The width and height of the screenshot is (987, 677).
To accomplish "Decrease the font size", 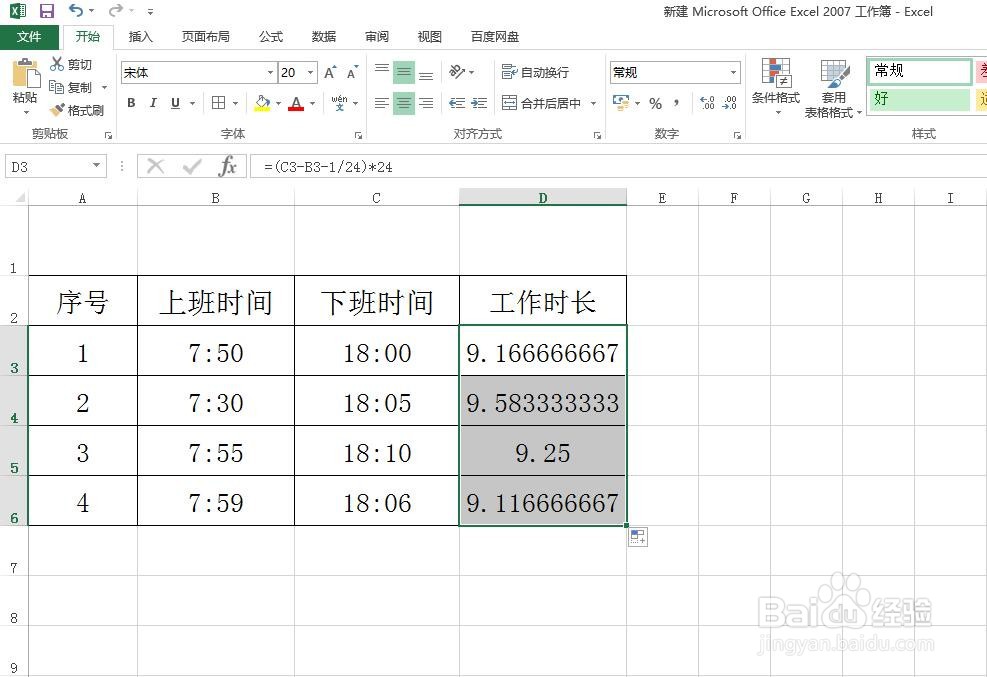I will (352, 73).
